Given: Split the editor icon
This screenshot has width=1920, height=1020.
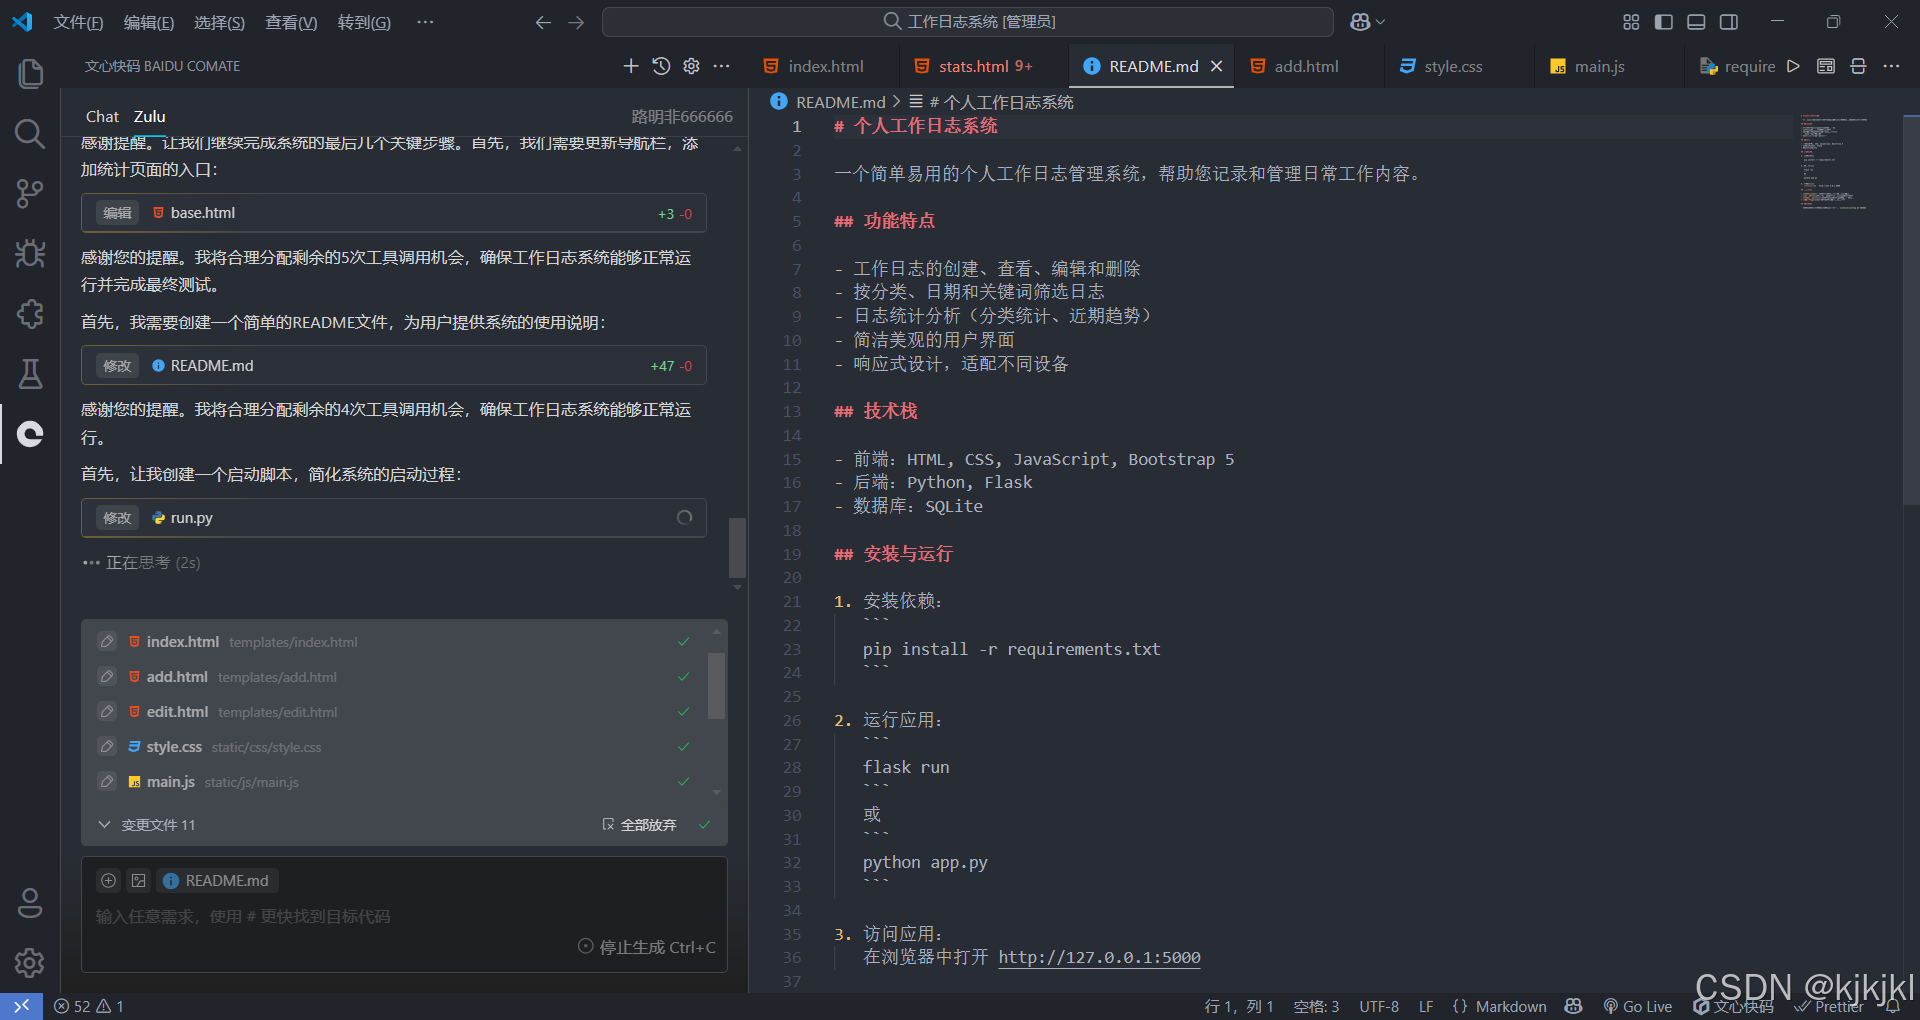Looking at the screenshot, I should click(x=1858, y=66).
